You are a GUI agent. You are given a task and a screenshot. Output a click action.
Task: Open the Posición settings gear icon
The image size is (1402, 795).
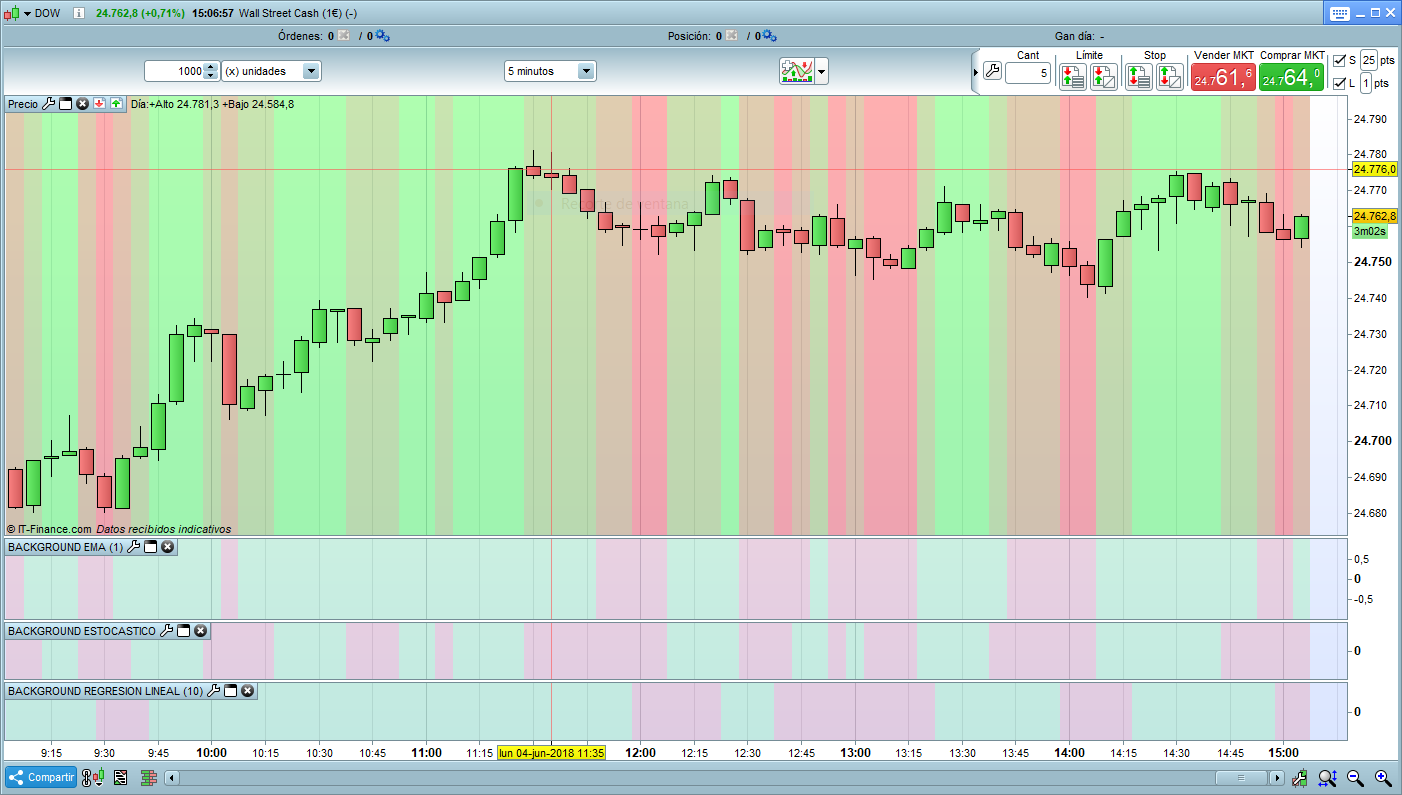[769, 36]
